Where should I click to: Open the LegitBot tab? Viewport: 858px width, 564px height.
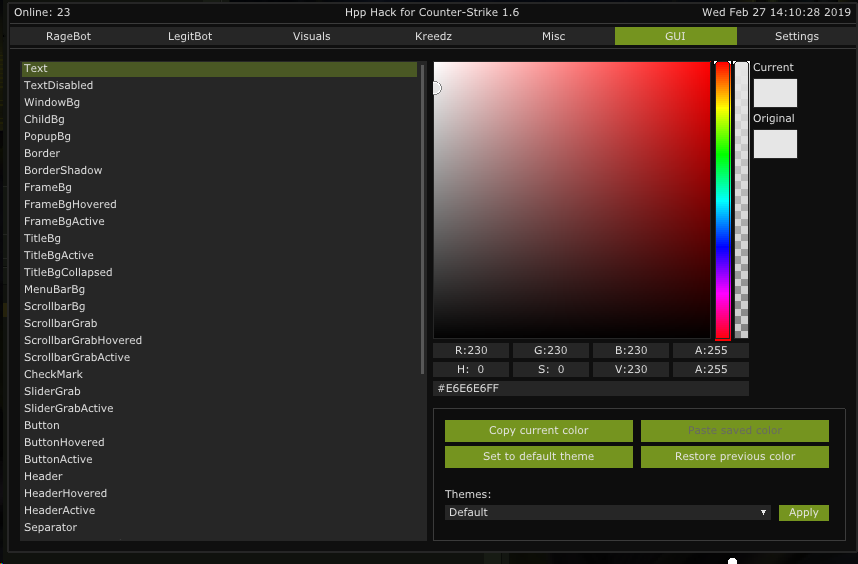click(x=190, y=36)
